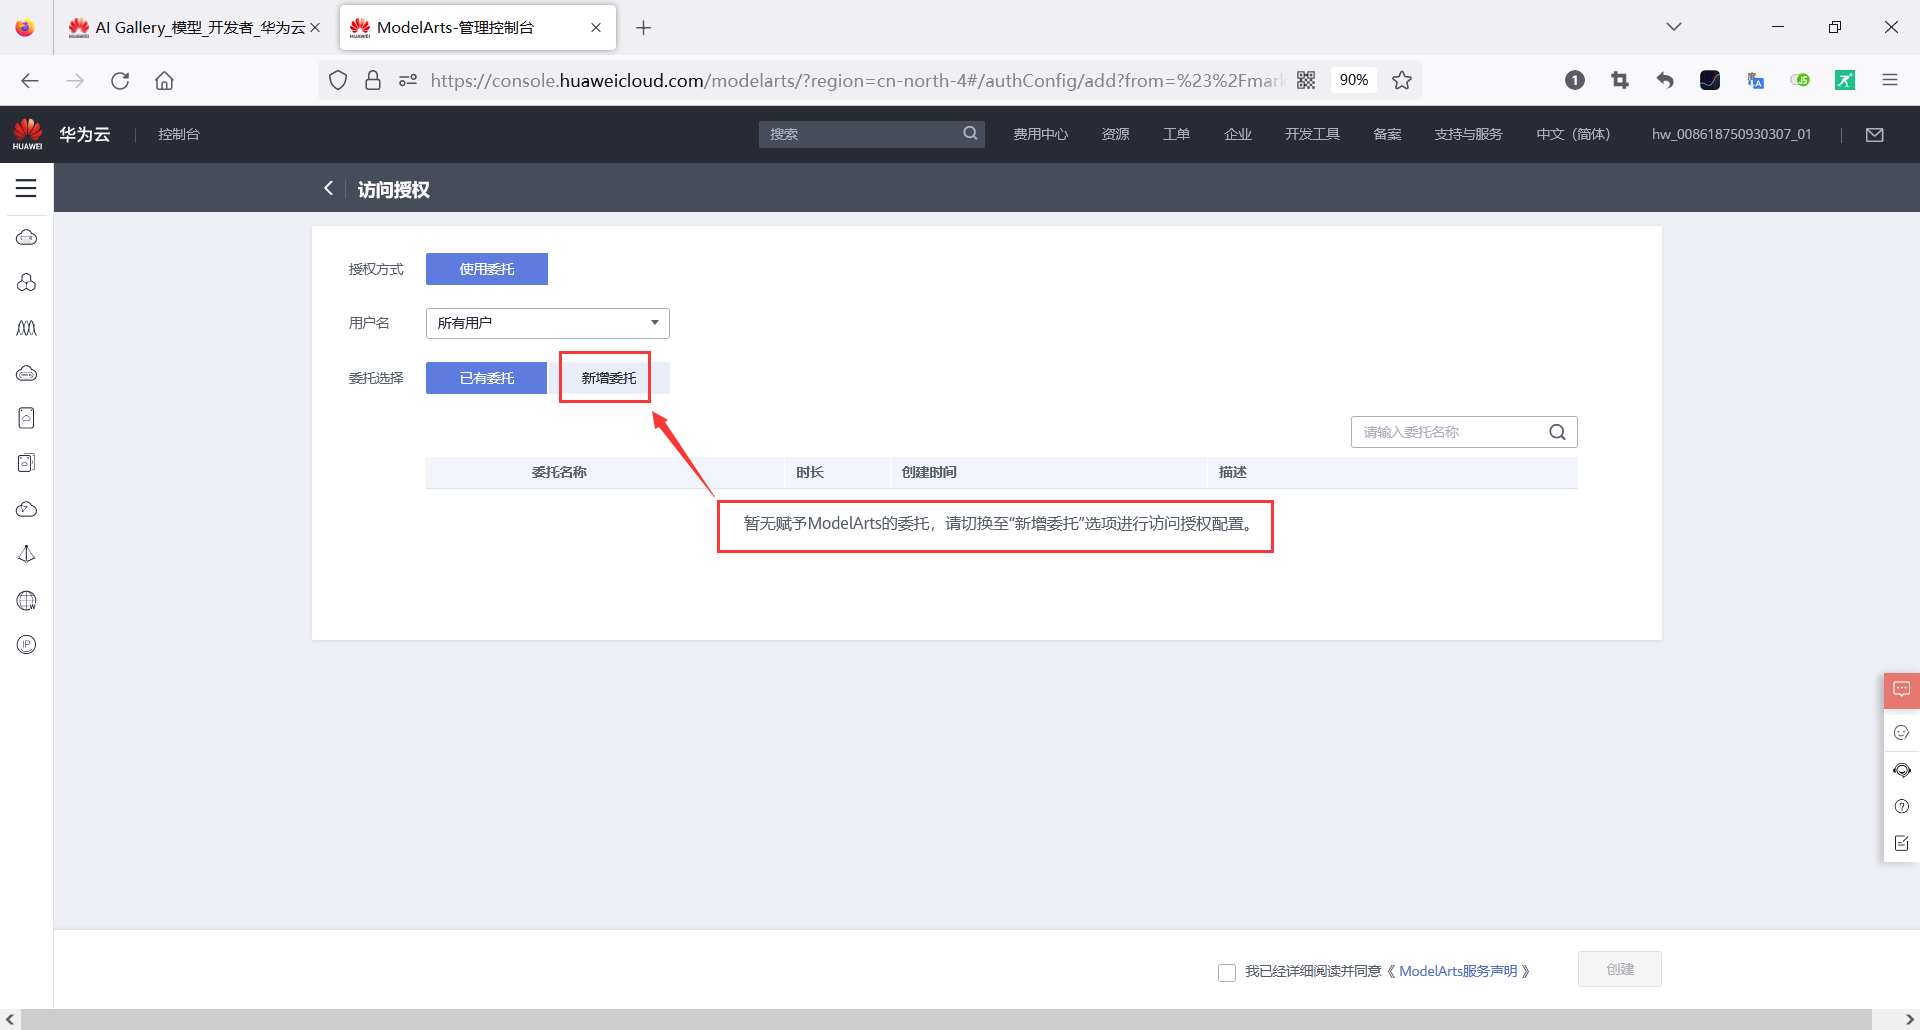This screenshot has width=1920, height=1030.
Task: Click the IP circle icon in left sidebar
Action: tap(27, 644)
